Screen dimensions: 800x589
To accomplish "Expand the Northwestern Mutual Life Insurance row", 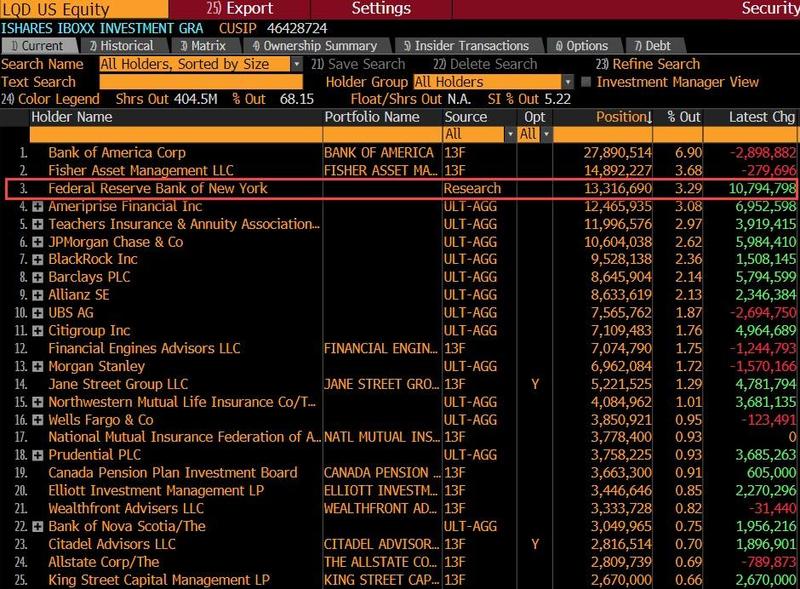I will pyautogui.click(x=38, y=403).
